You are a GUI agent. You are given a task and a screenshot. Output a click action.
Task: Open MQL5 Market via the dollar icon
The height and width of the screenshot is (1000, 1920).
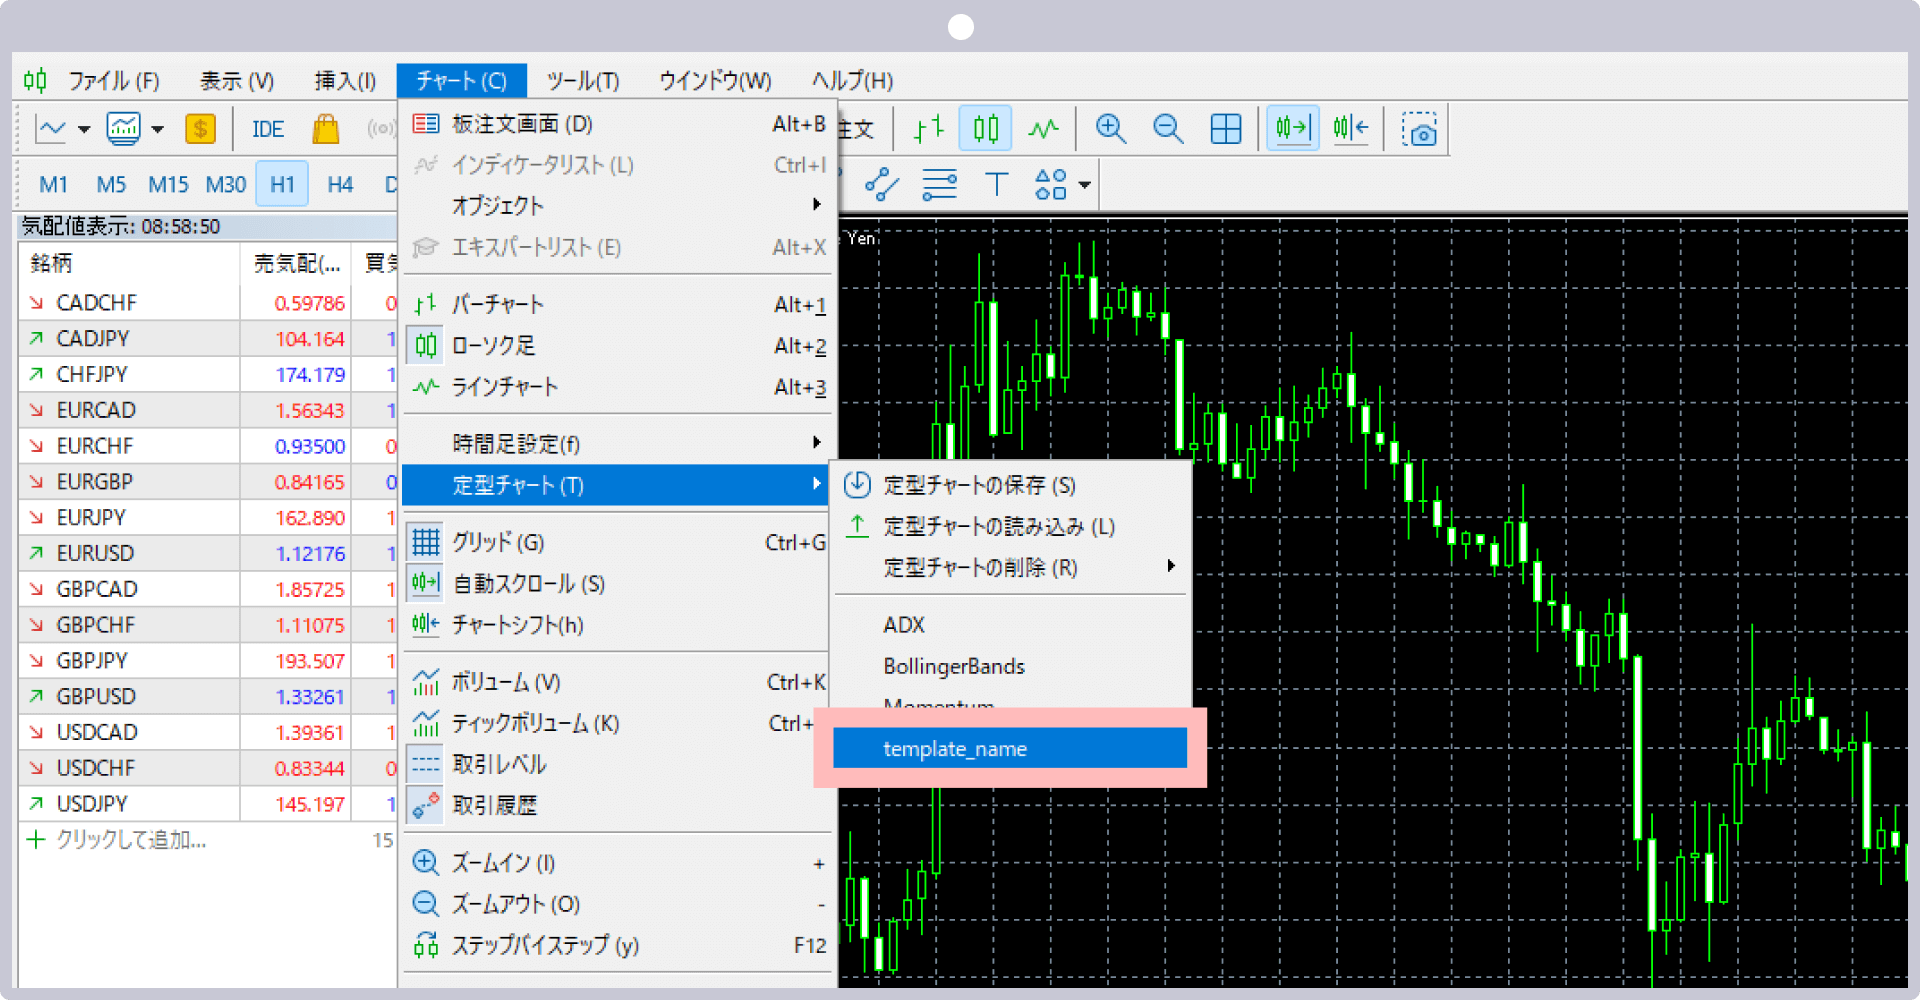point(200,128)
